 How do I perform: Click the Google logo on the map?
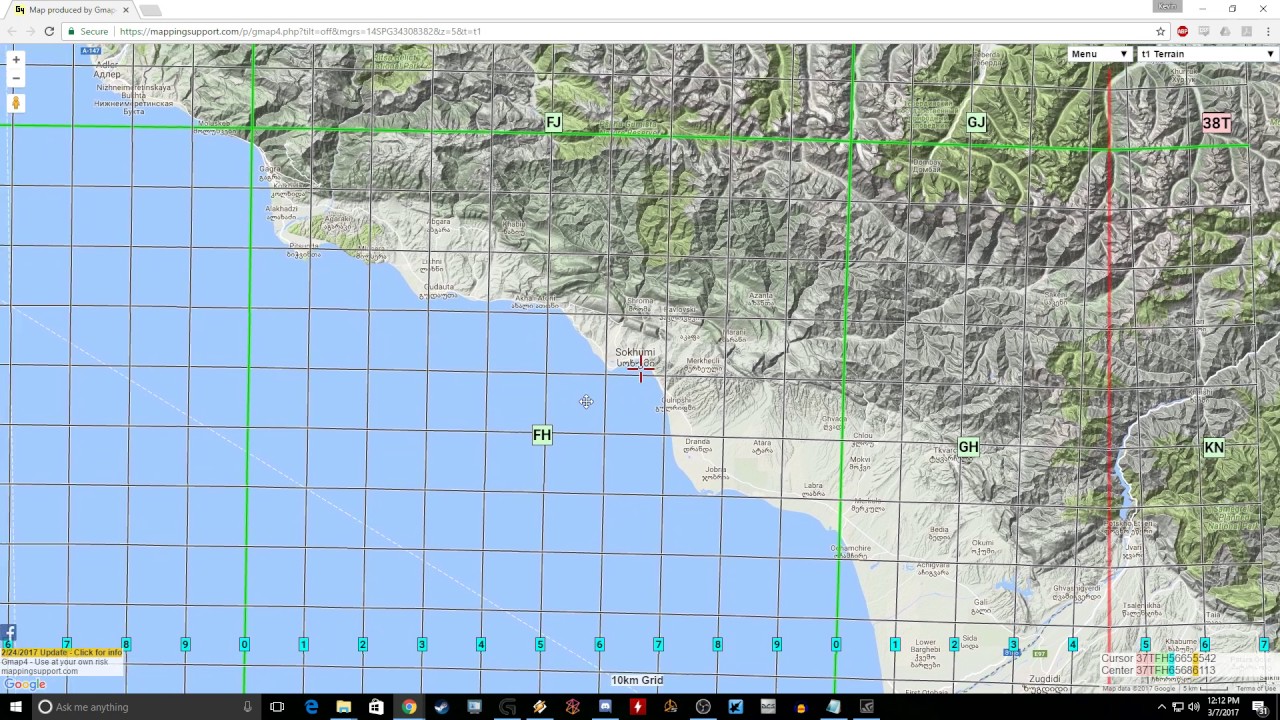tap(25, 684)
